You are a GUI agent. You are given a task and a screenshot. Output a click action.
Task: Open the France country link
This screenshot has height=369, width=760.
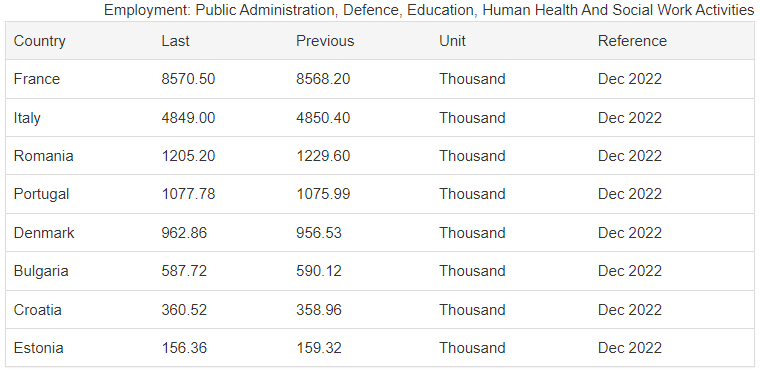tap(37, 79)
